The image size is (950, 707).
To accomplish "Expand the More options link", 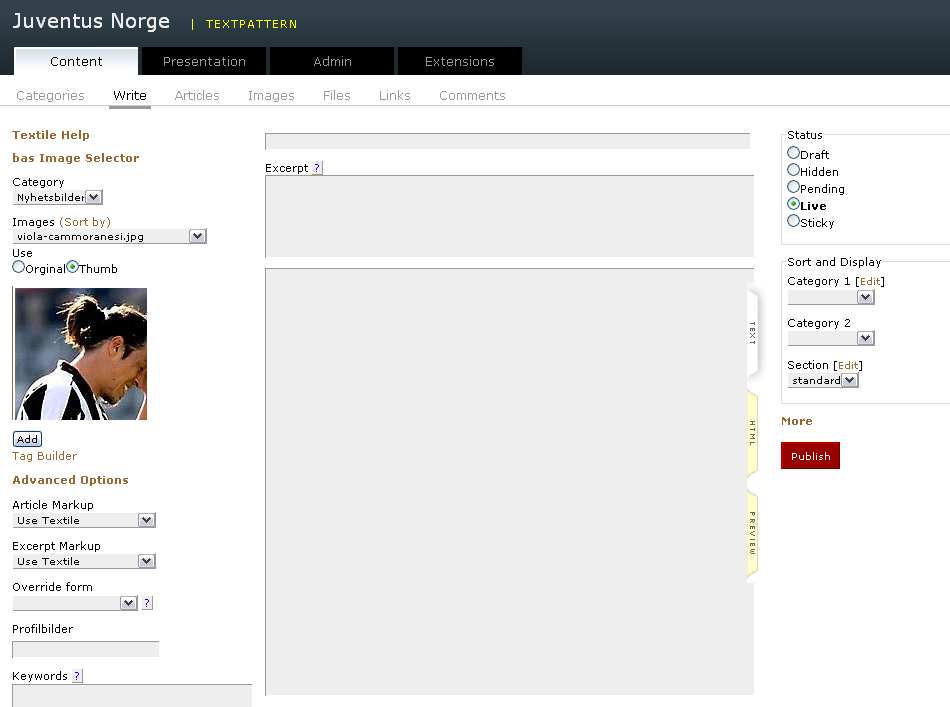I will point(797,421).
